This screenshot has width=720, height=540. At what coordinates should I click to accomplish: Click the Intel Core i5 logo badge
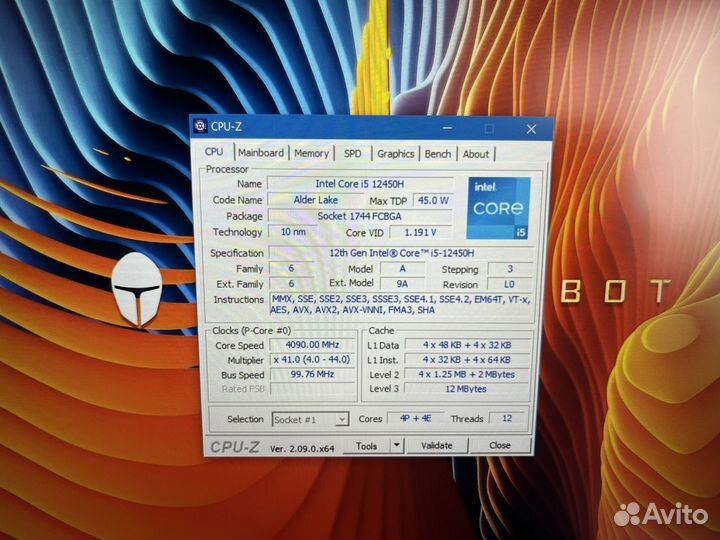(498, 208)
